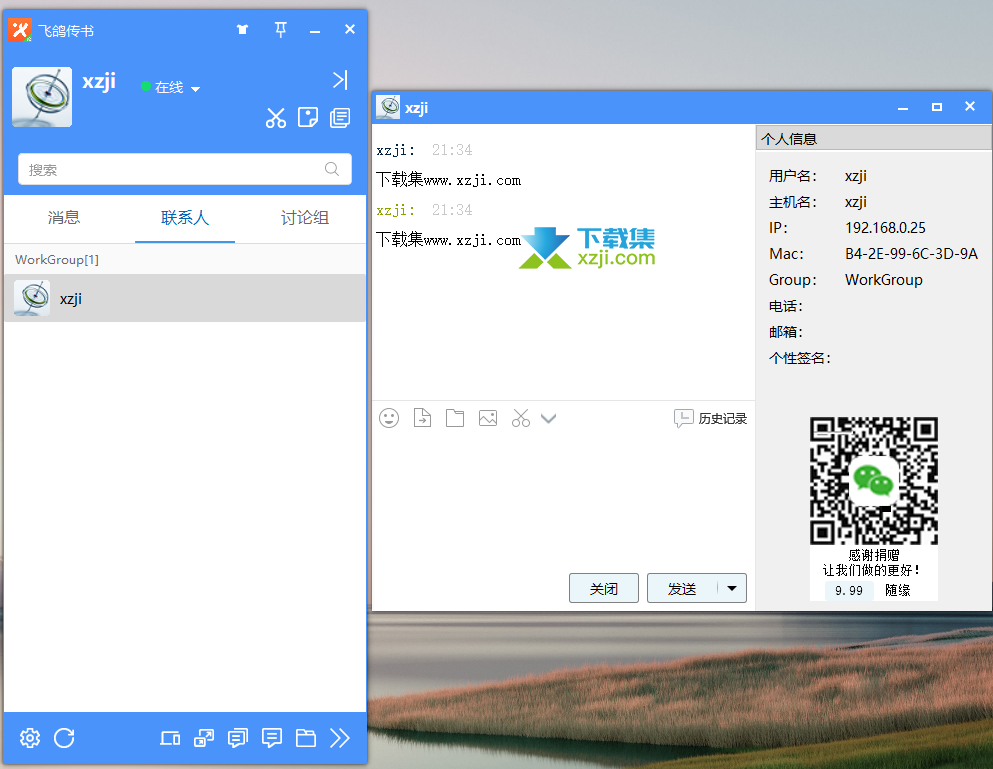The height and width of the screenshot is (769, 993).
Task: Click the 飞鸽传书 app logo
Action: point(20,30)
